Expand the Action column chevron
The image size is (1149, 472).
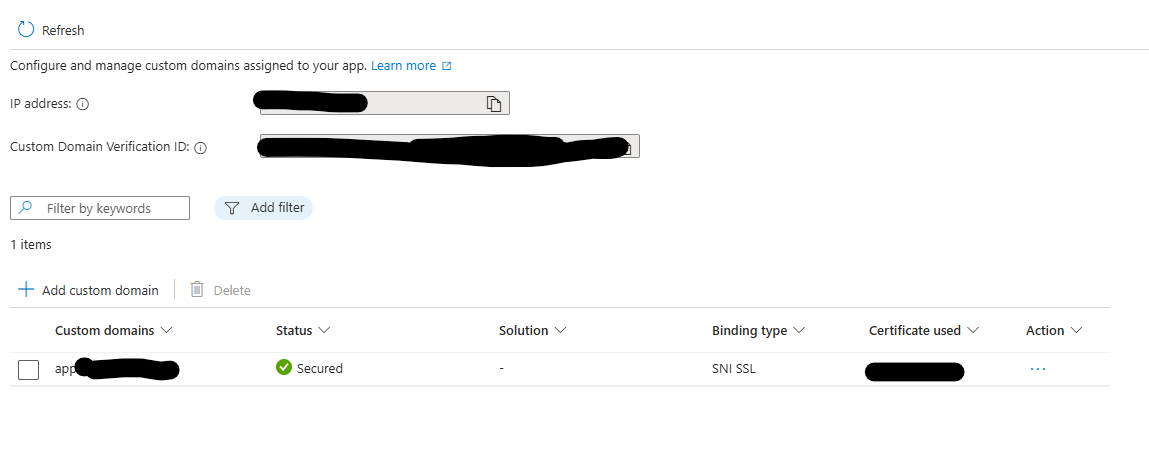coord(1076,331)
